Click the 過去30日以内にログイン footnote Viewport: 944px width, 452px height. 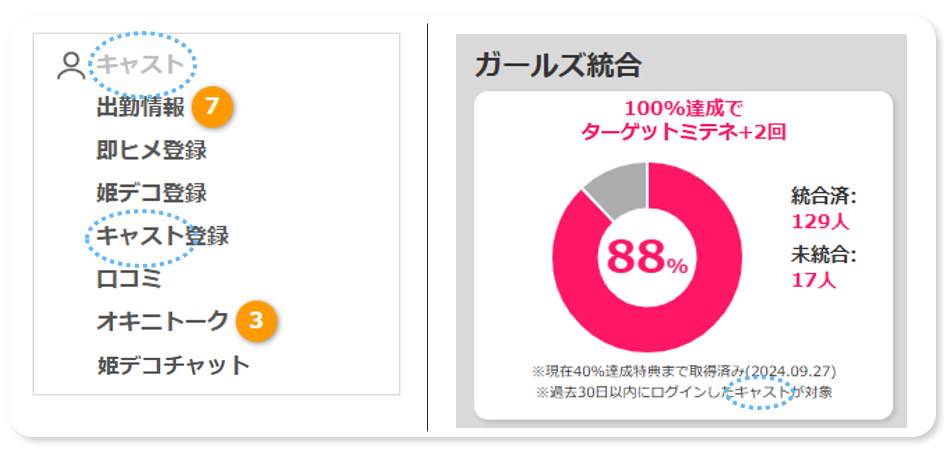pos(682,392)
